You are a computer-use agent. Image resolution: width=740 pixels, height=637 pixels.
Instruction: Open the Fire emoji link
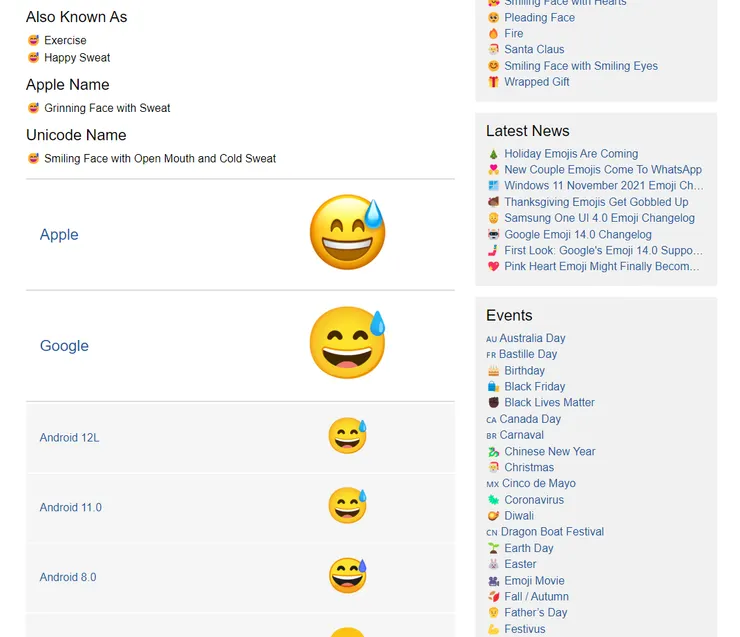513,34
